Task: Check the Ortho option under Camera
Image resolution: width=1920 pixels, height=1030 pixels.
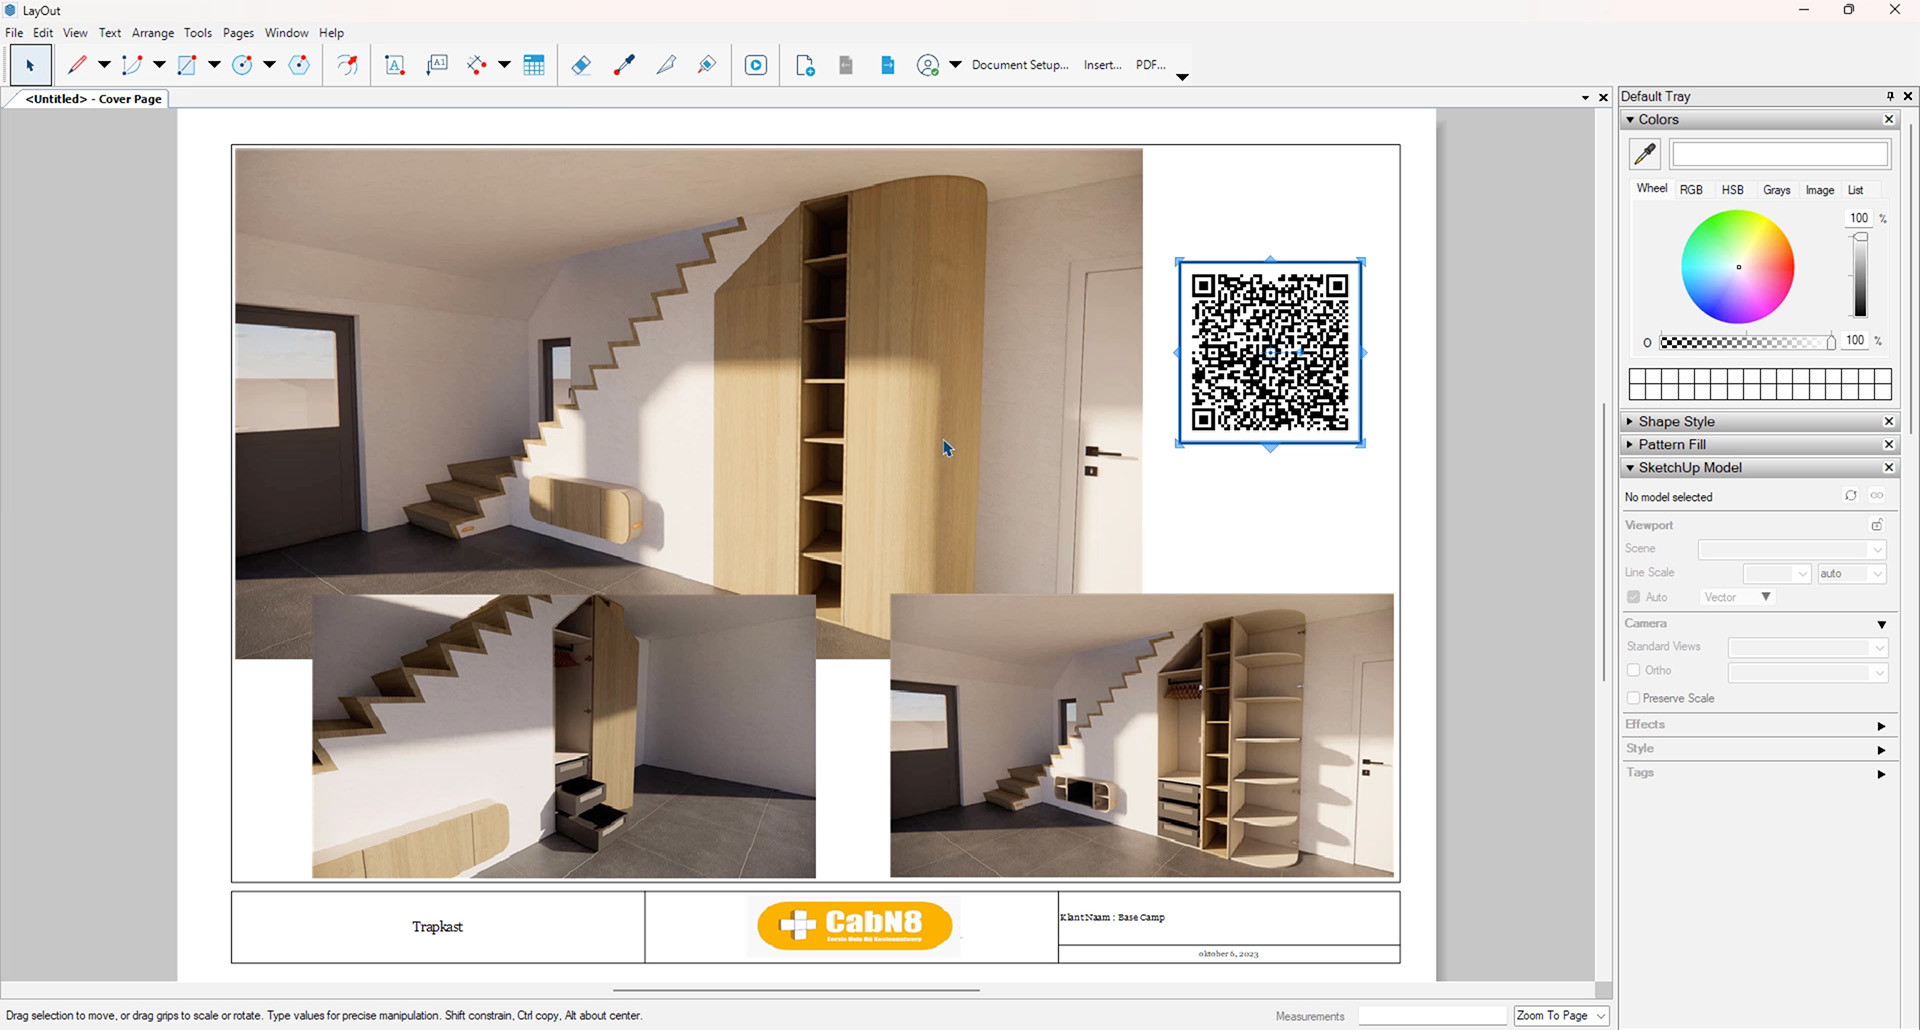Action: (1632, 670)
